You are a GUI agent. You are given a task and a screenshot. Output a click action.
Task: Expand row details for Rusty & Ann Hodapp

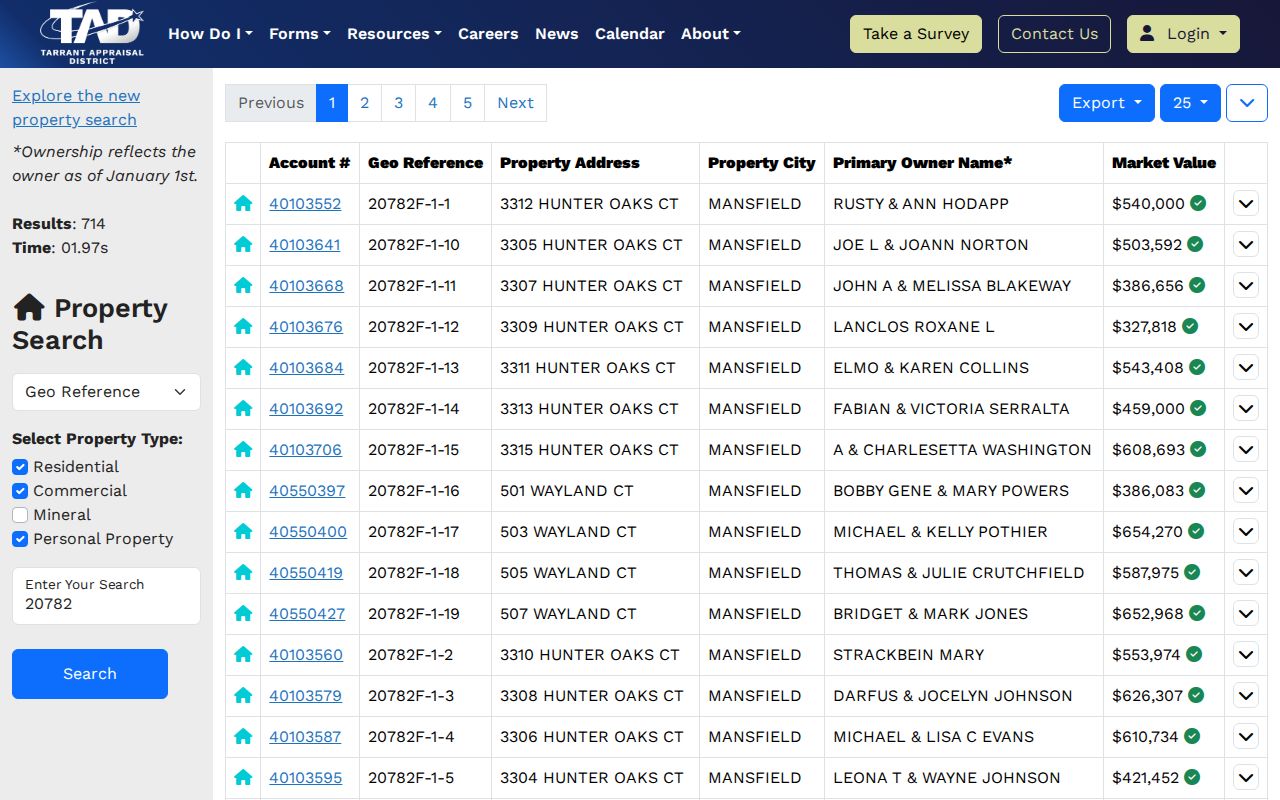1245,204
